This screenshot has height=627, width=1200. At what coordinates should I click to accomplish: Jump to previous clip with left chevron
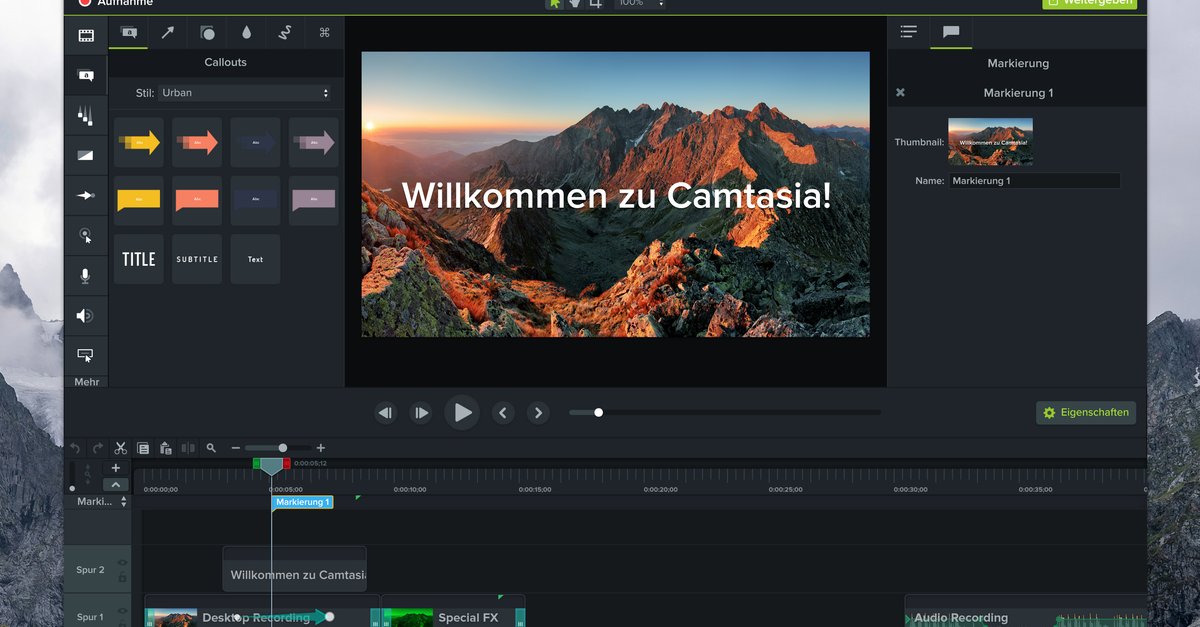pos(503,412)
